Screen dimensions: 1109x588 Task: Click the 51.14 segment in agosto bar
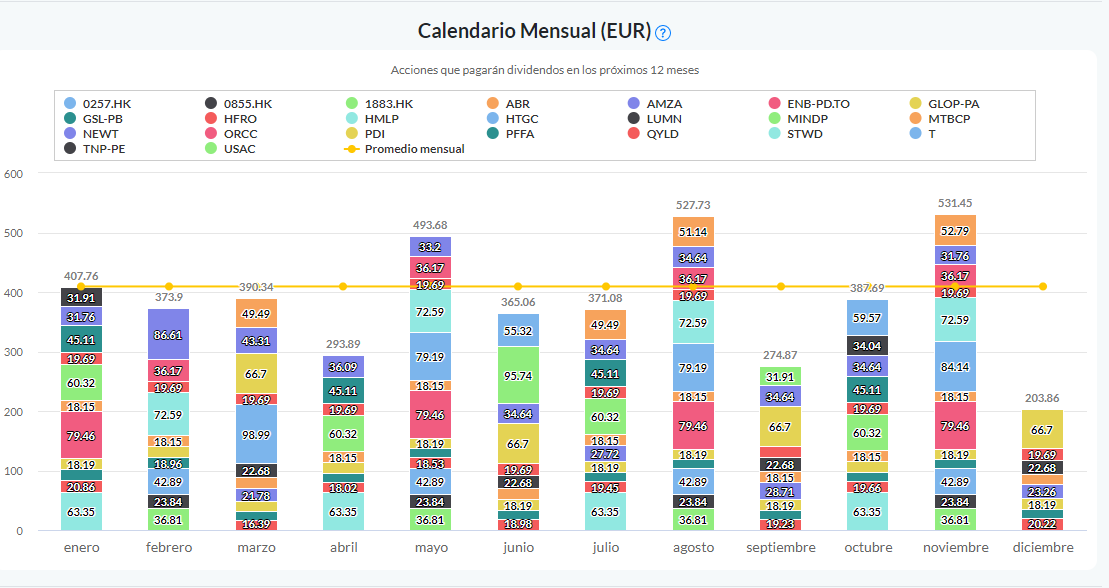(x=692, y=231)
